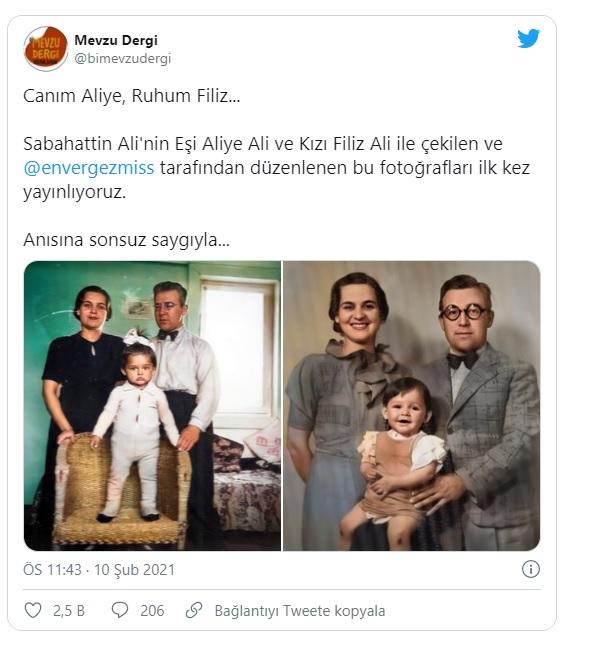Visit the @bimevzudergi handle
613x659 pixels.
pyautogui.click(x=123, y=58)
